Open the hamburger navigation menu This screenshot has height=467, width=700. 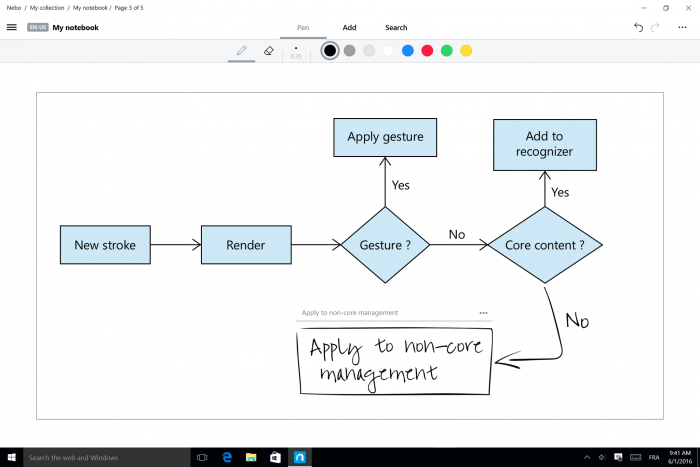pyautogui.click(x=12, y=28)
